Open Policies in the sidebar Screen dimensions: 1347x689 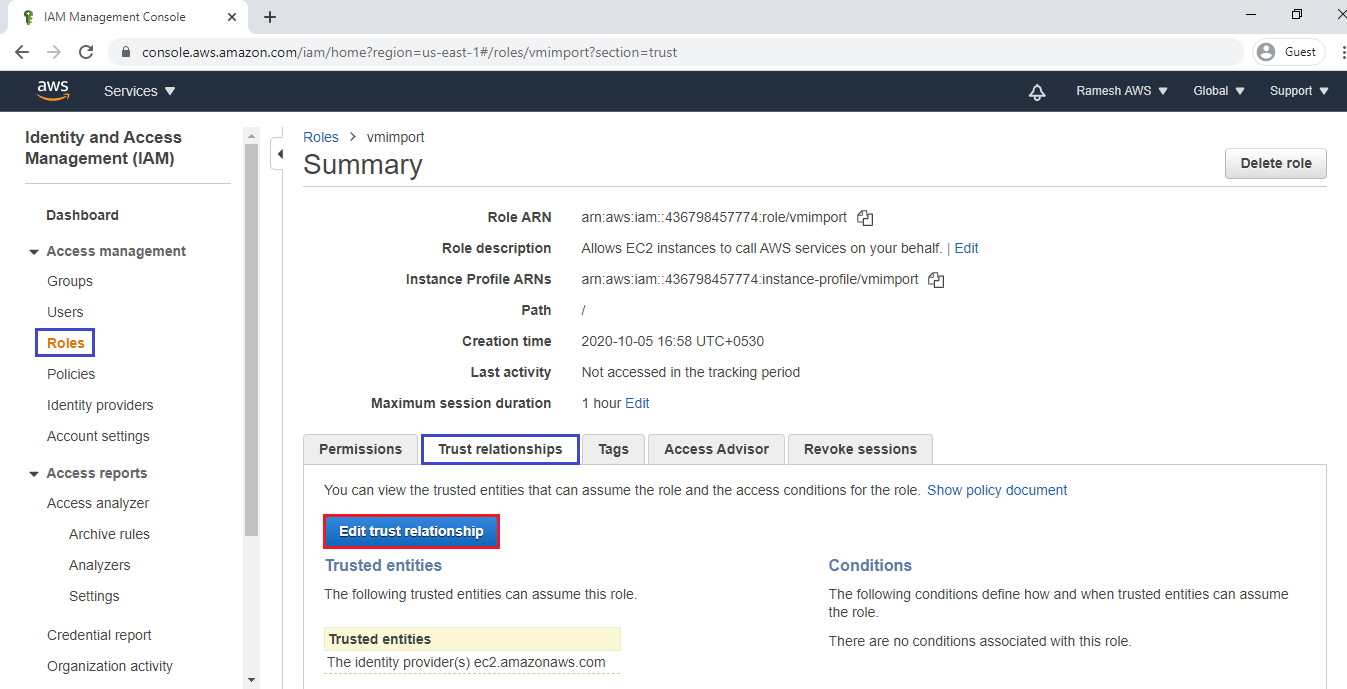tap(71, 374)
